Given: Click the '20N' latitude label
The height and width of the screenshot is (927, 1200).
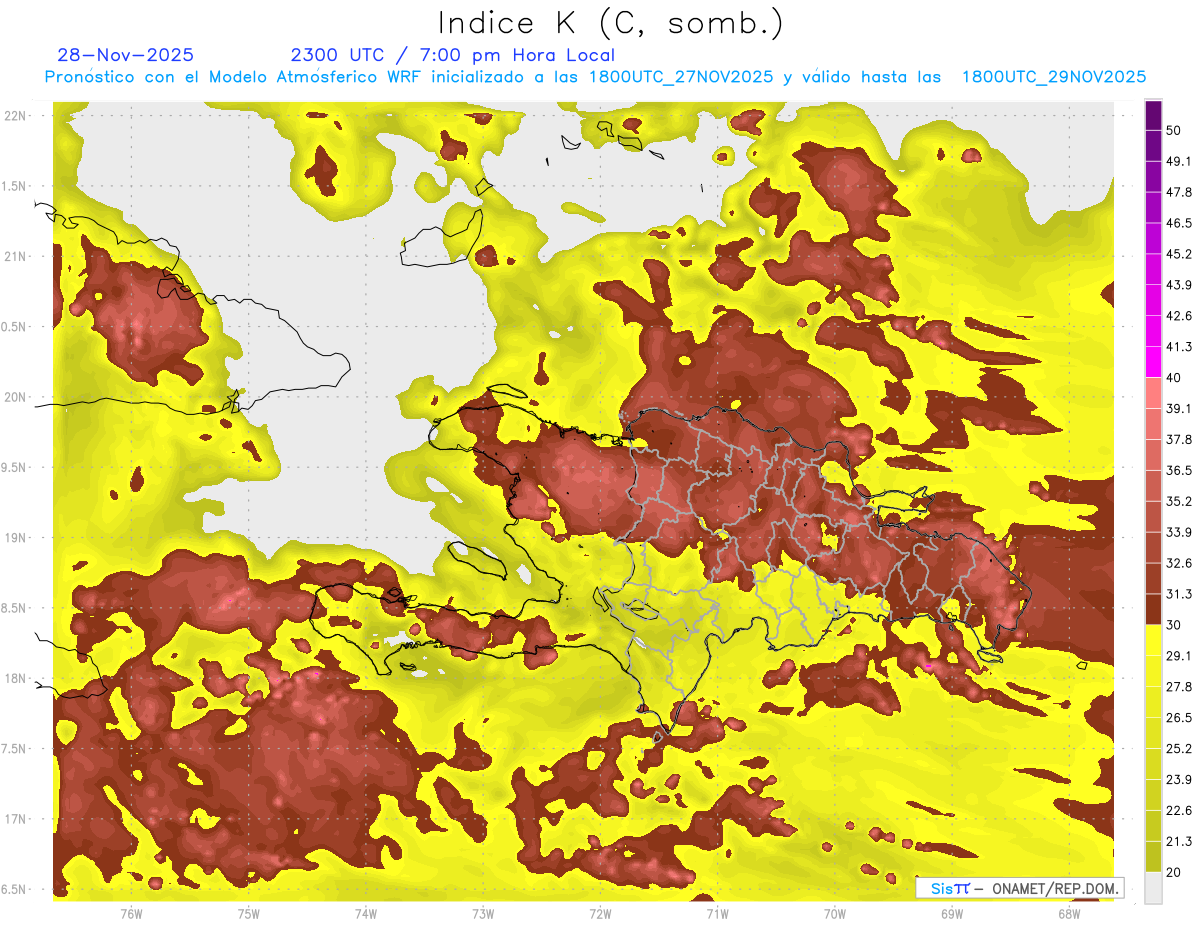Looking at the screenshot, I should pos(16,397).
